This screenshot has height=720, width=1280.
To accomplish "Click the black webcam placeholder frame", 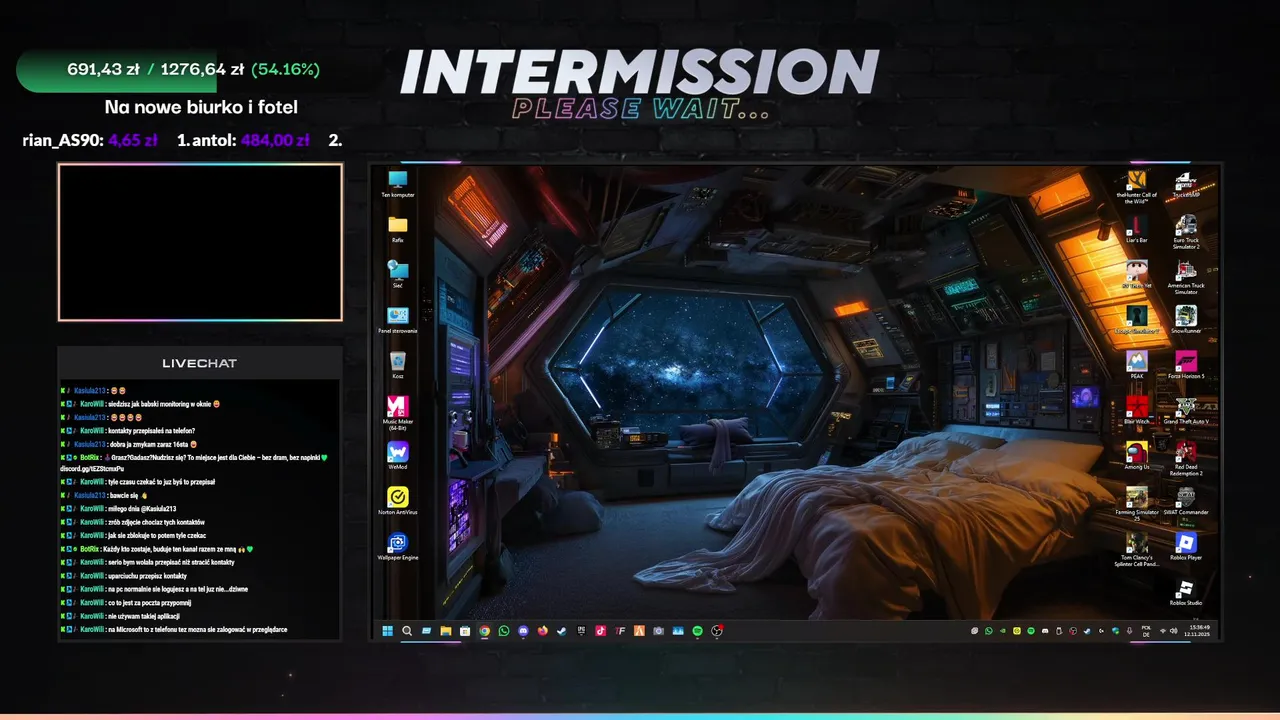I will (200, 242).
